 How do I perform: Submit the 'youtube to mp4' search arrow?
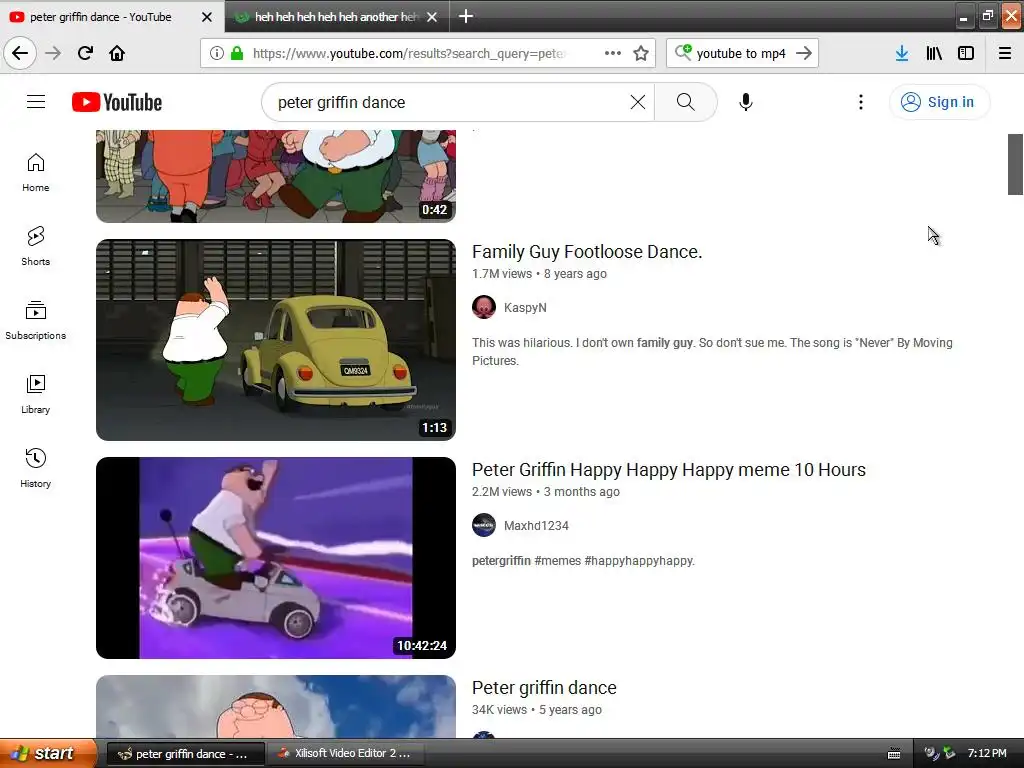(804, 53)
